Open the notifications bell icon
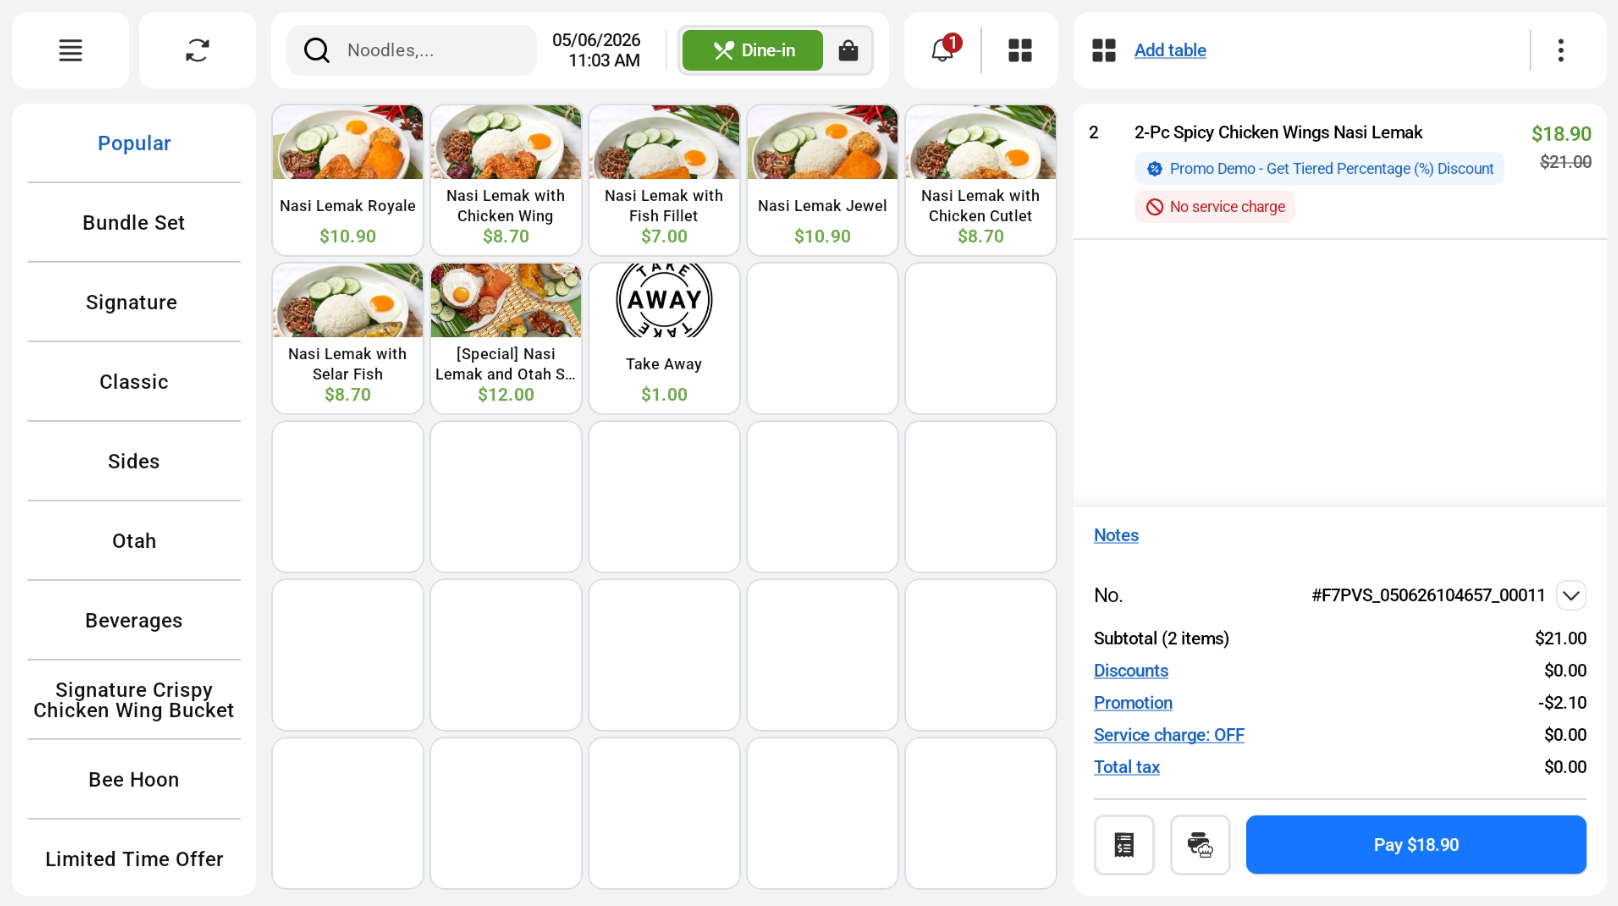1618x906 pixels. 942,50
